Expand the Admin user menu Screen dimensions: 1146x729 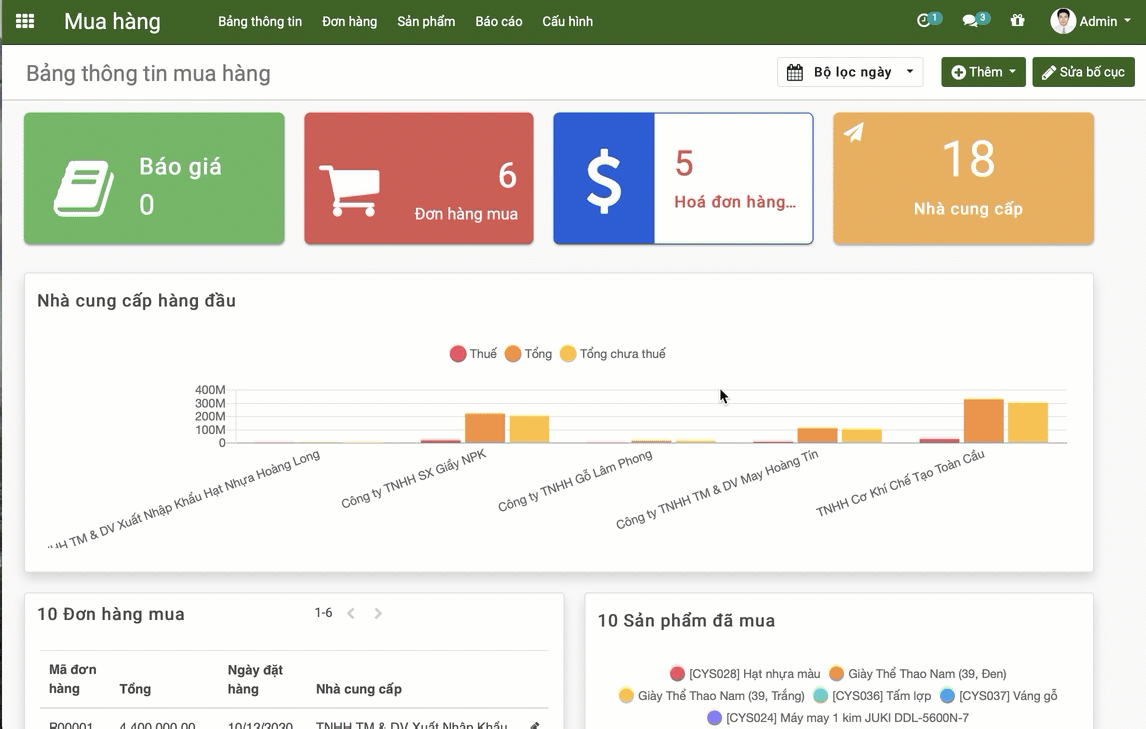click(x=1090, y=21)
